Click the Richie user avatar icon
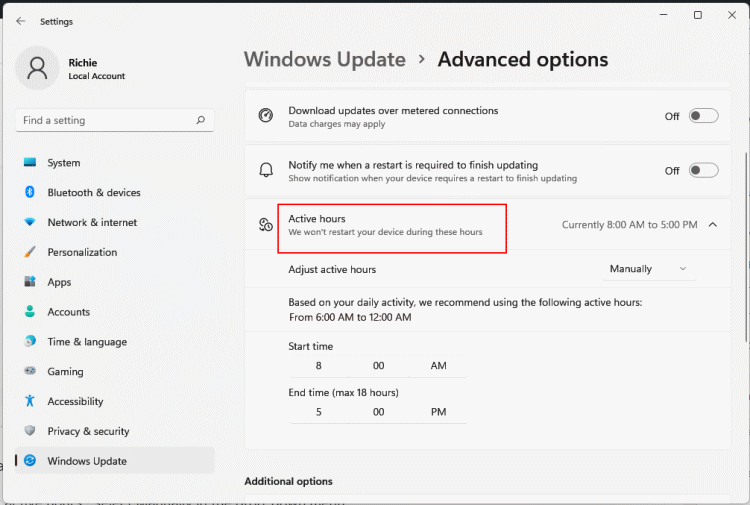This screenshot has width=750, height=505. [x=37, y=68]
